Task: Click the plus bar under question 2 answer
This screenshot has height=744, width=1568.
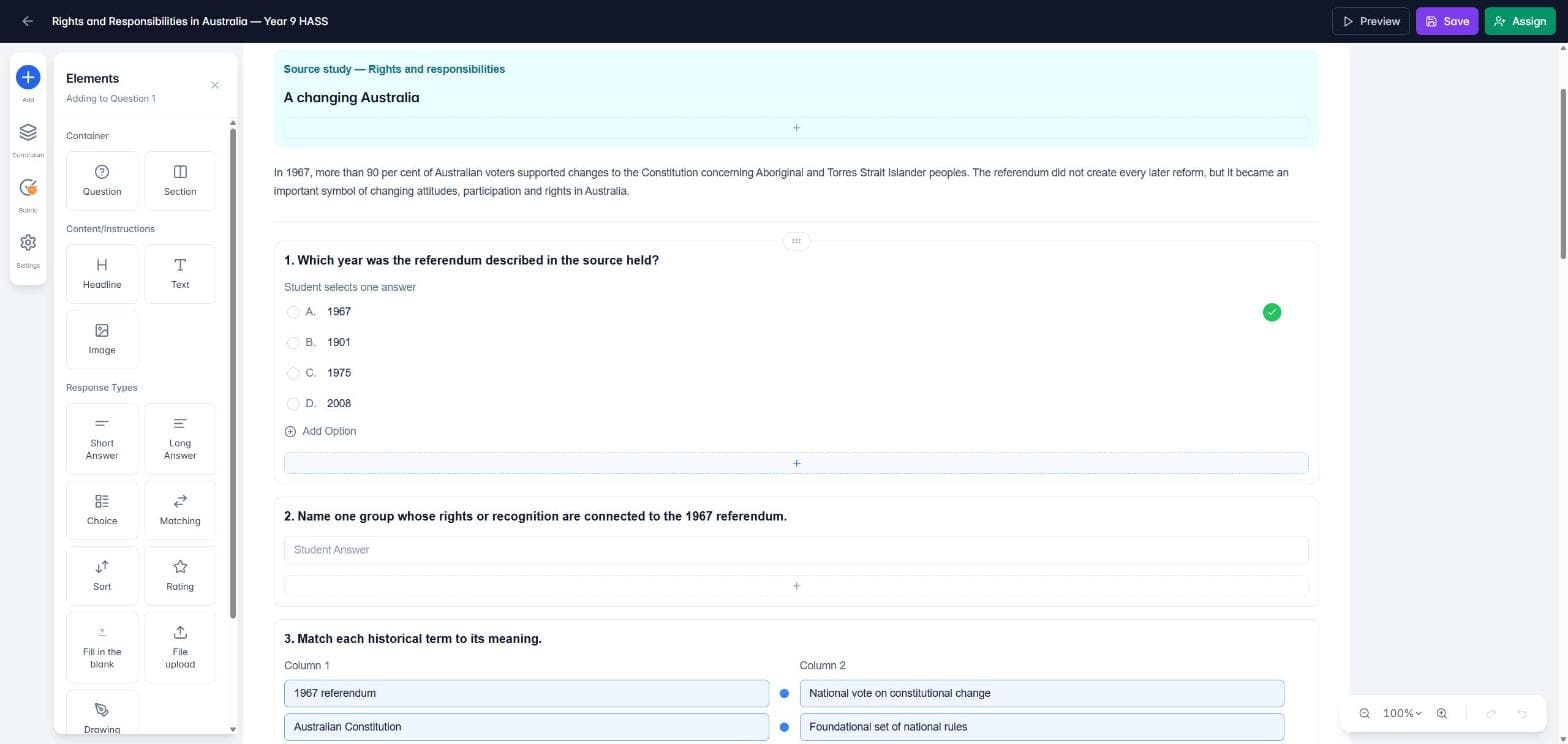Action: pos(796,586)
